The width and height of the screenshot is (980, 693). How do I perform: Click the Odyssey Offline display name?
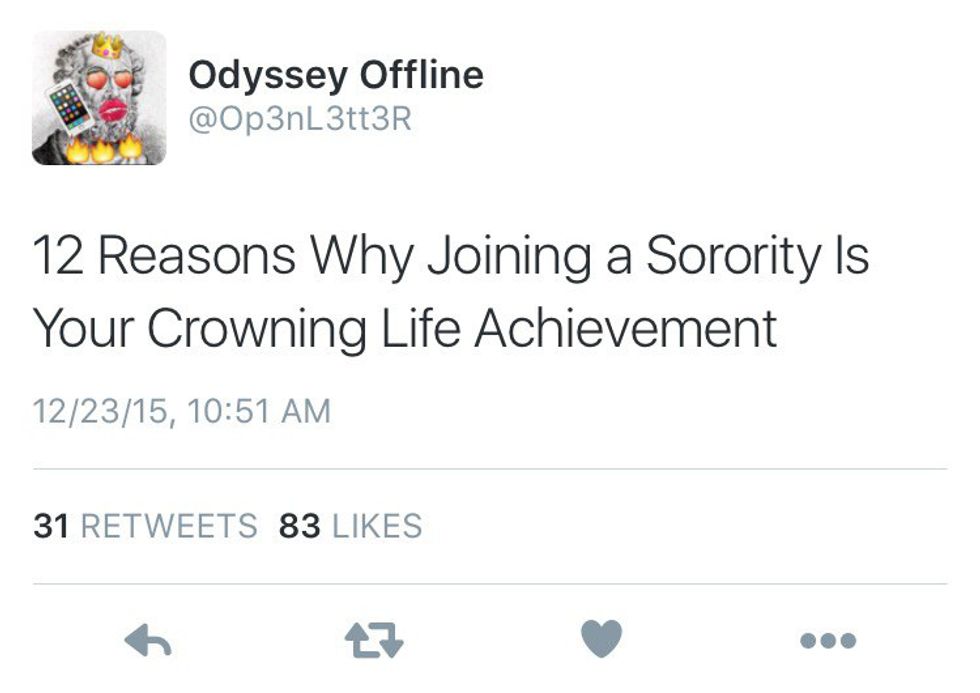336,75
